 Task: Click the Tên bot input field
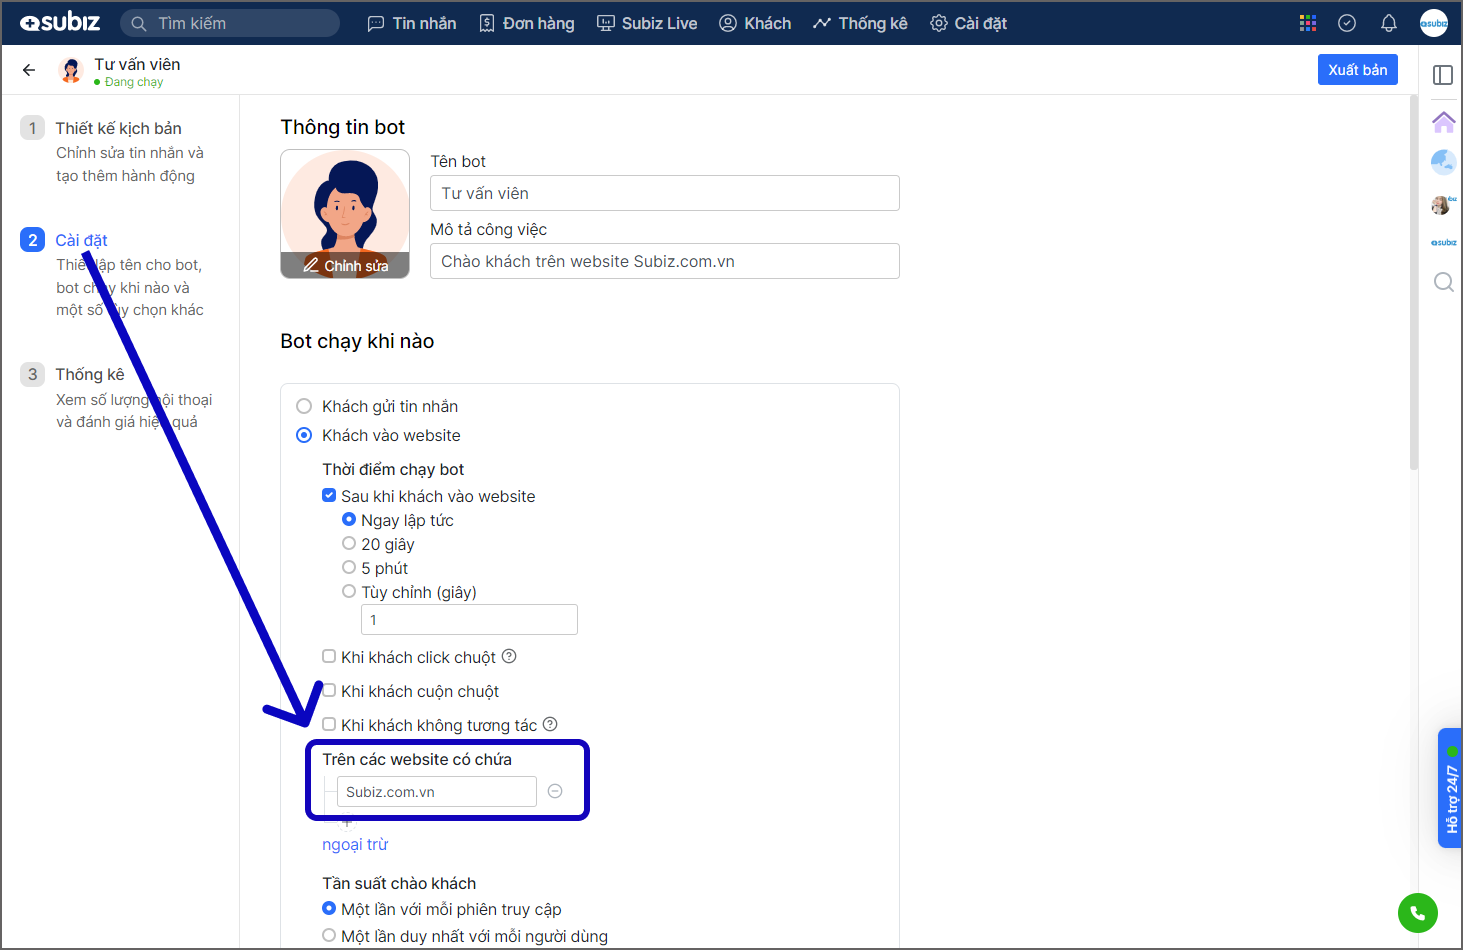point(664,193)
